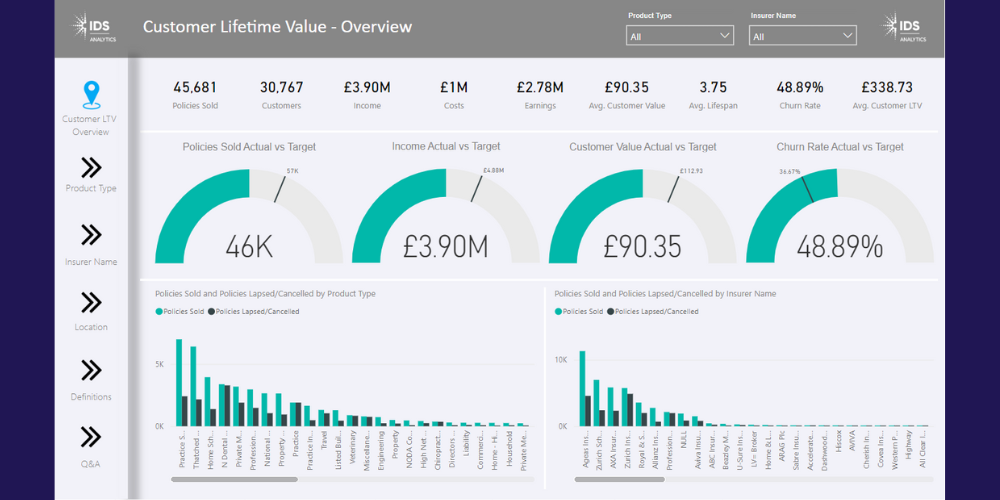The height and width of the screenshot is (500, 1000).
Task: Open Definitions page double-chevron icon
Action: (x=91, y=371)
